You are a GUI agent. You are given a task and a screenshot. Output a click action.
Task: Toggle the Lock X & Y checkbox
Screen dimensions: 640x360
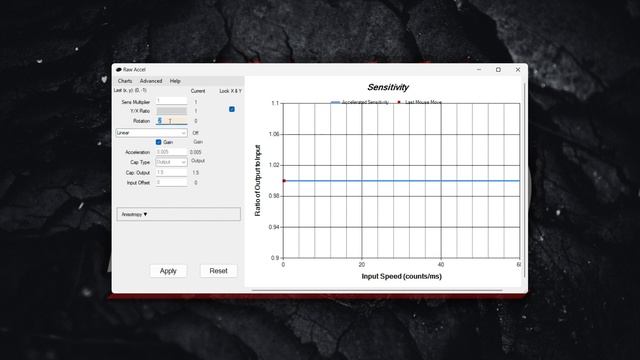(232, 109)
